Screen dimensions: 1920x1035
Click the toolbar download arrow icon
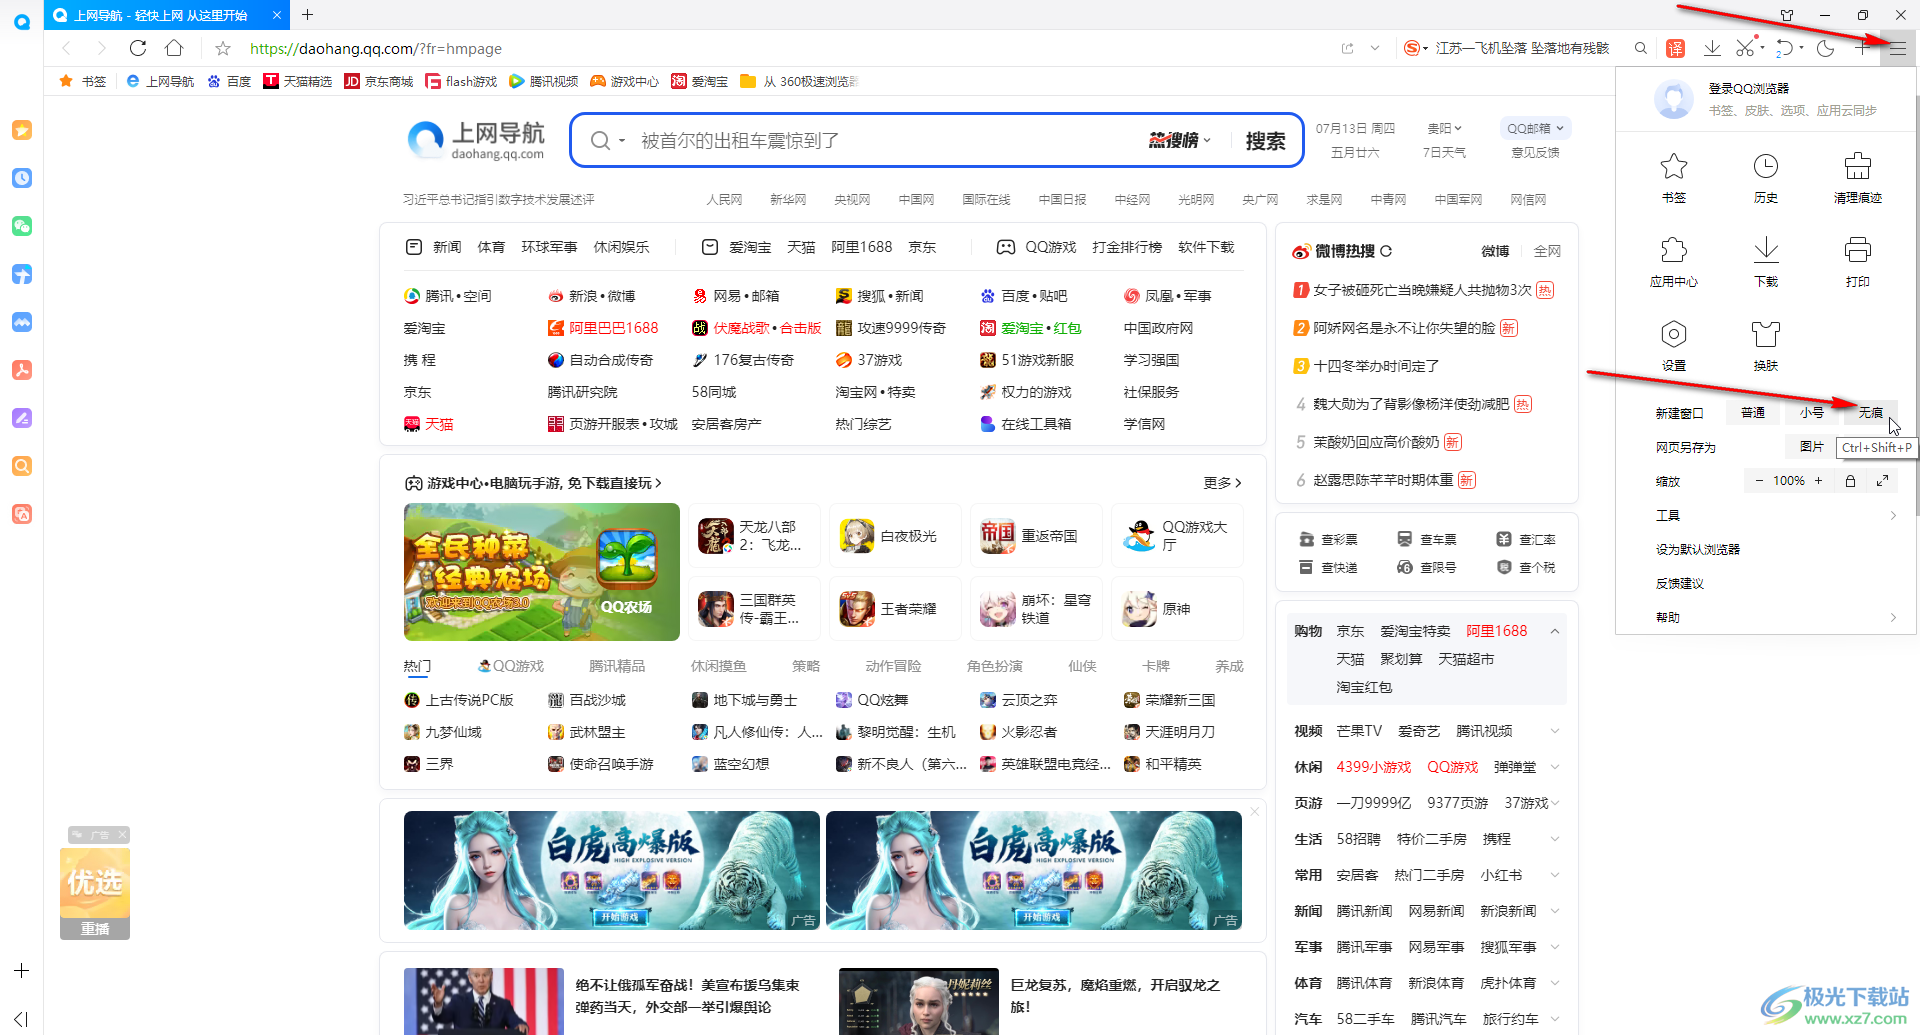point(1712,48)
